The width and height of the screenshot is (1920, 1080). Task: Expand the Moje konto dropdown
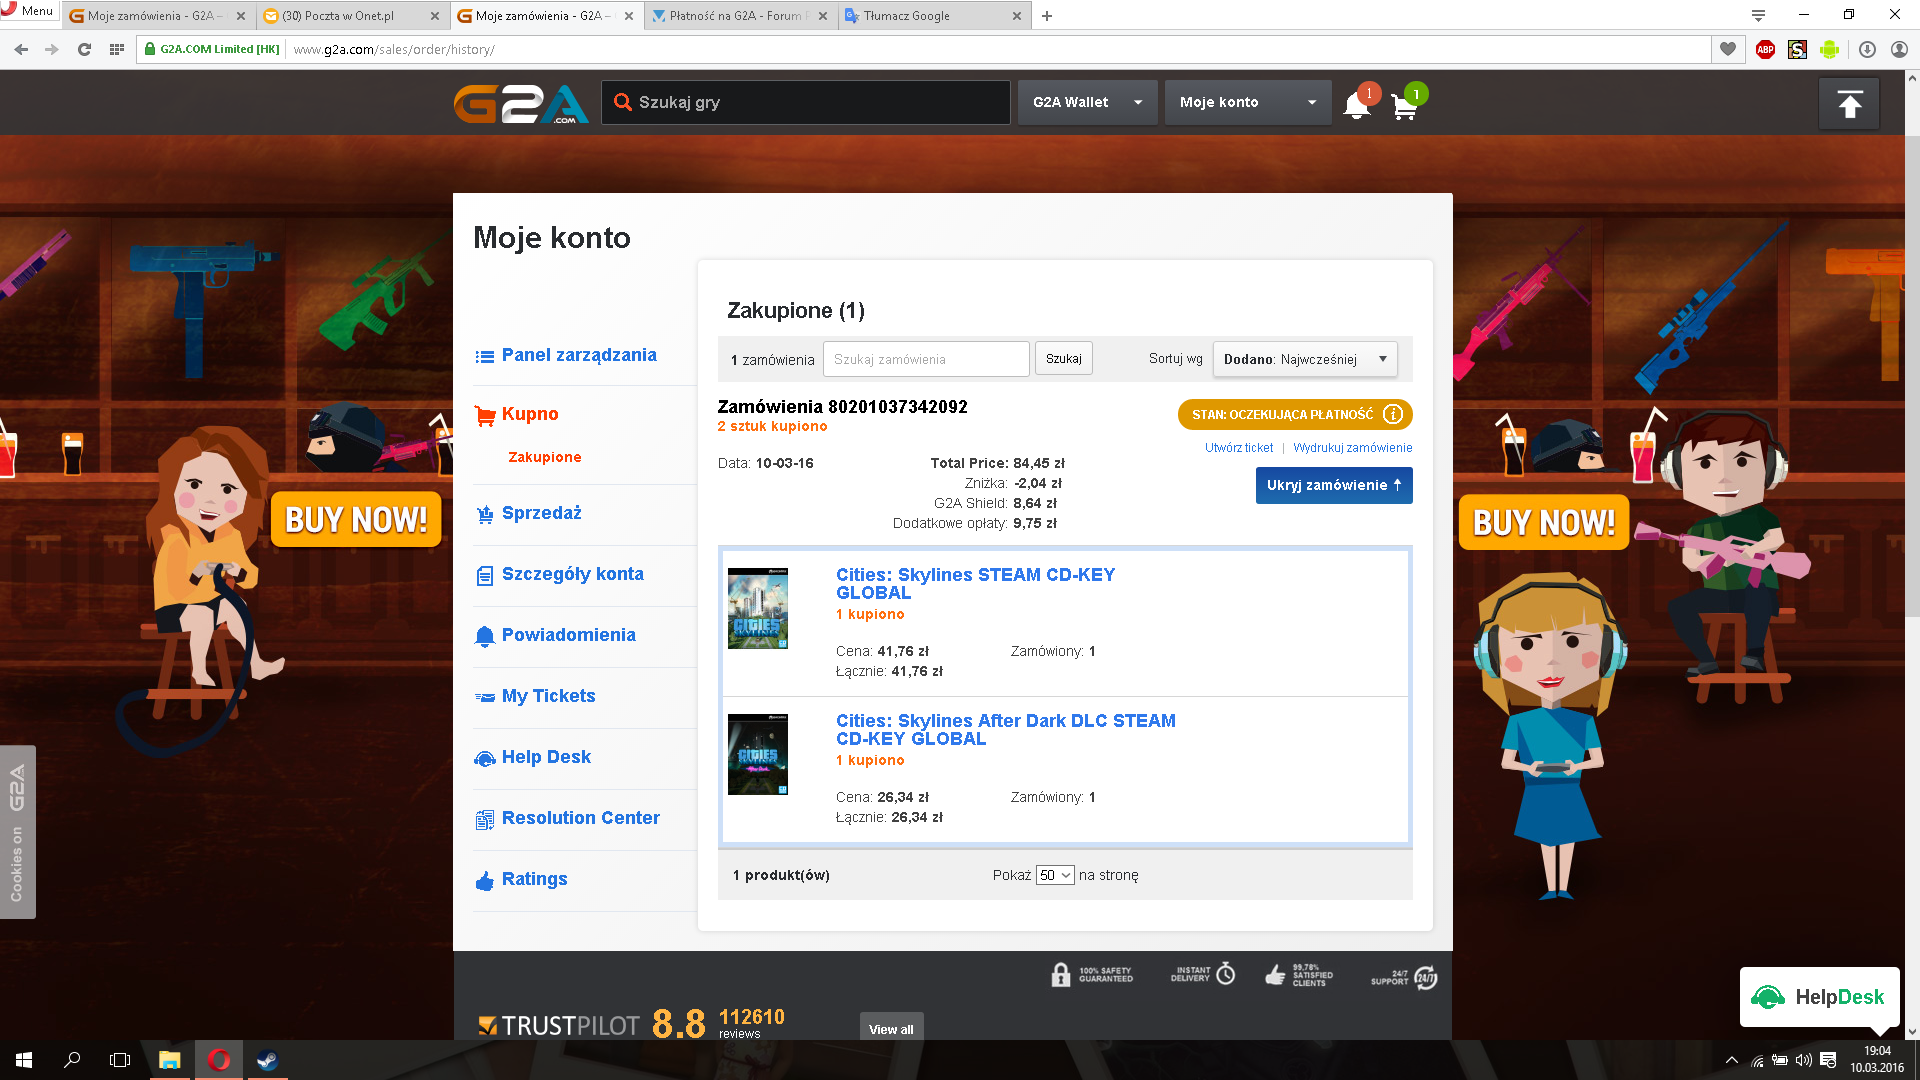1247,102
